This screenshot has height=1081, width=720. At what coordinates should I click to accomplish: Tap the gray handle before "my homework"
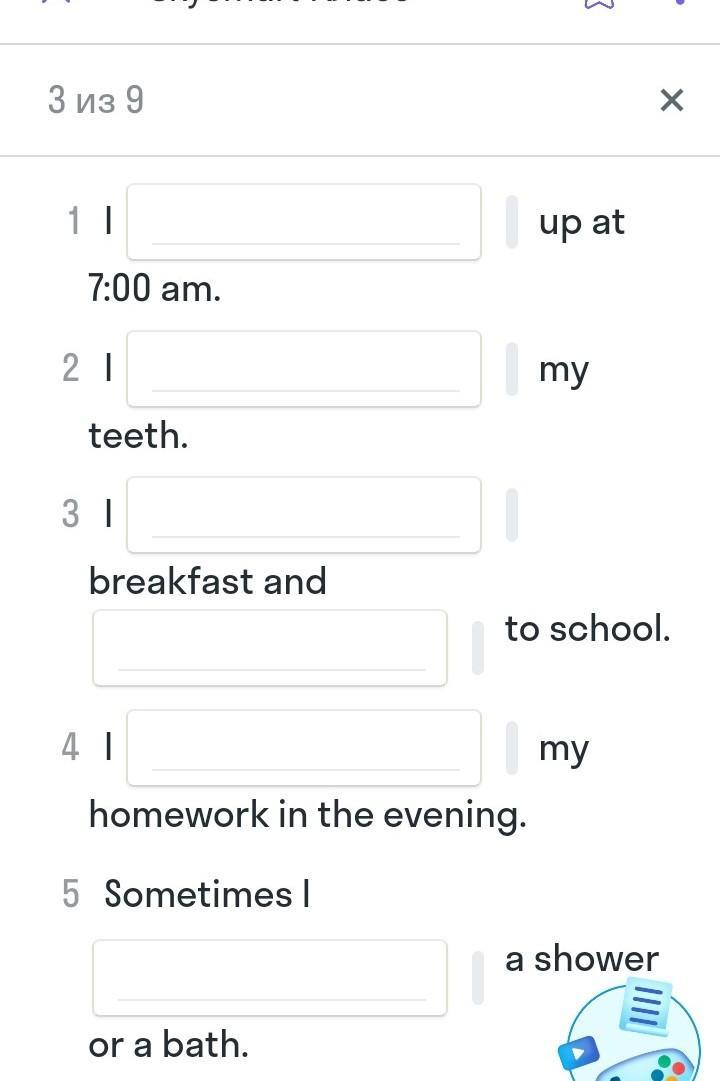[512, 748]
